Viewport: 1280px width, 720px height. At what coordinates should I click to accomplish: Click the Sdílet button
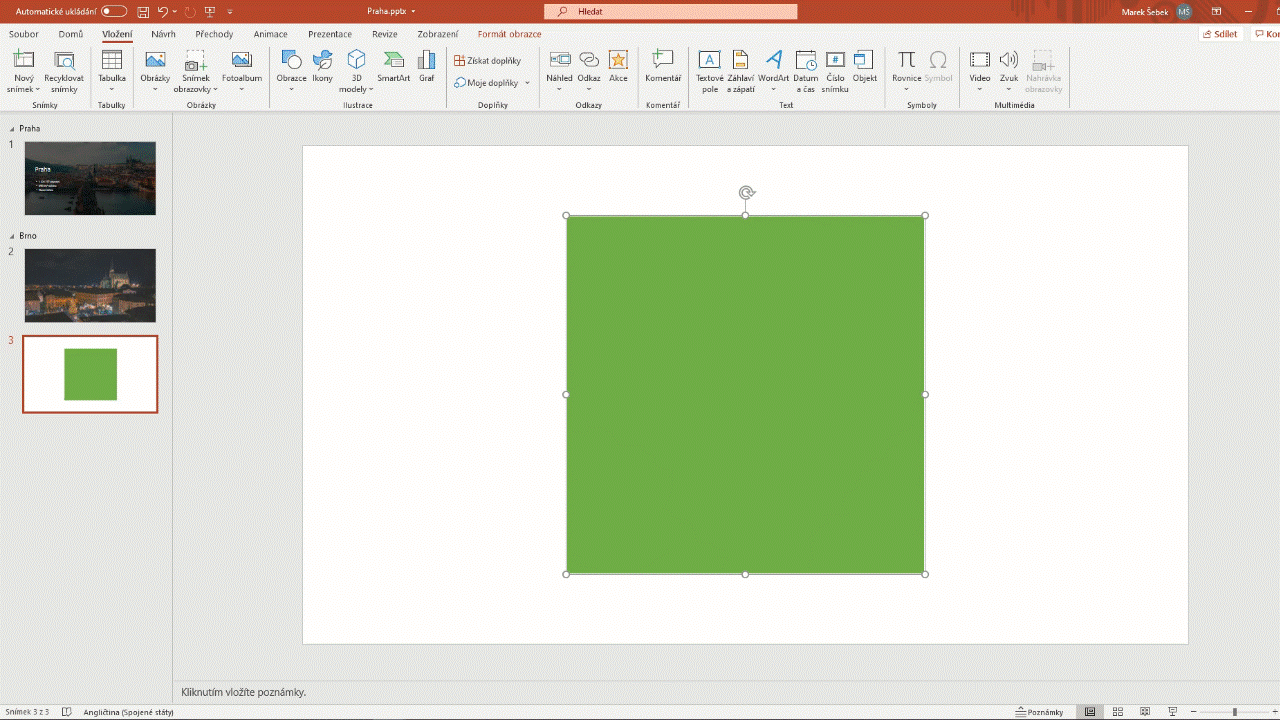(1219, 33)
